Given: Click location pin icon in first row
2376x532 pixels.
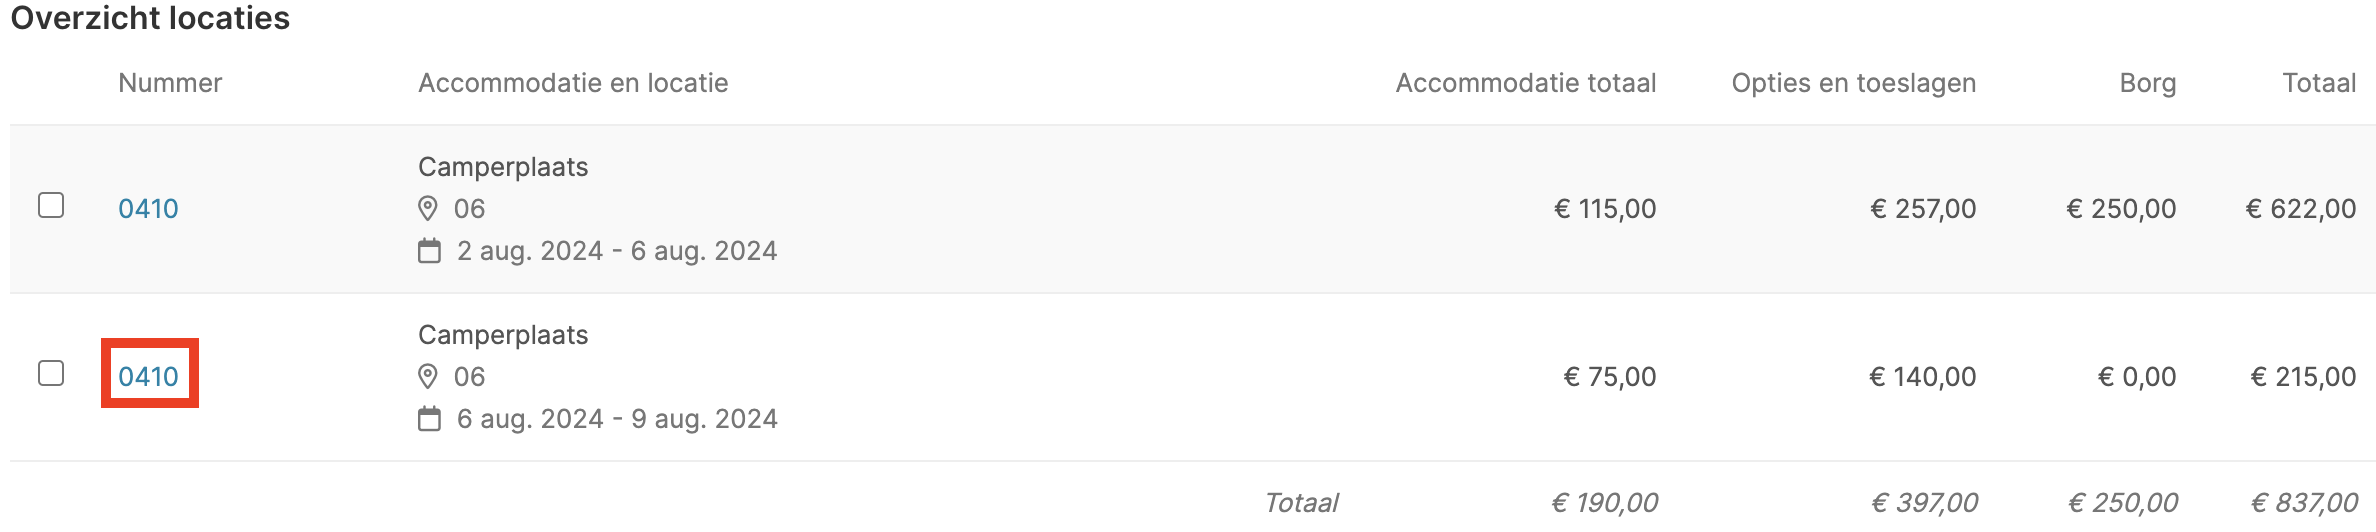Looking at the screenshot, I should (x=428, y=208).
